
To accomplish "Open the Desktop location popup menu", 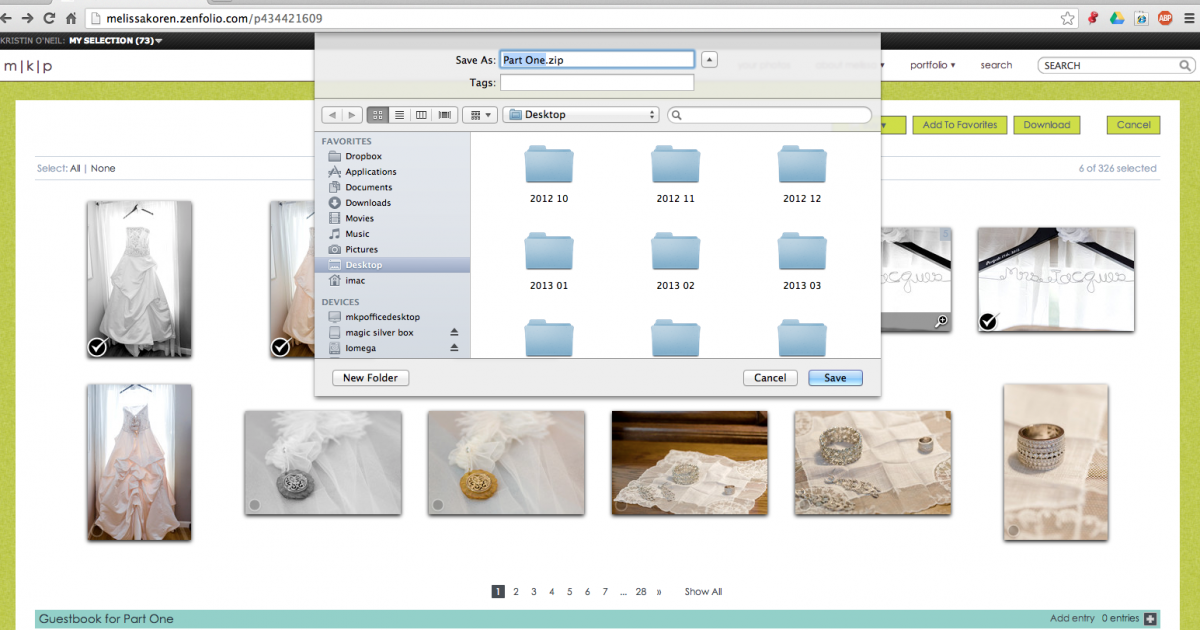I will [x=581, y=115].
